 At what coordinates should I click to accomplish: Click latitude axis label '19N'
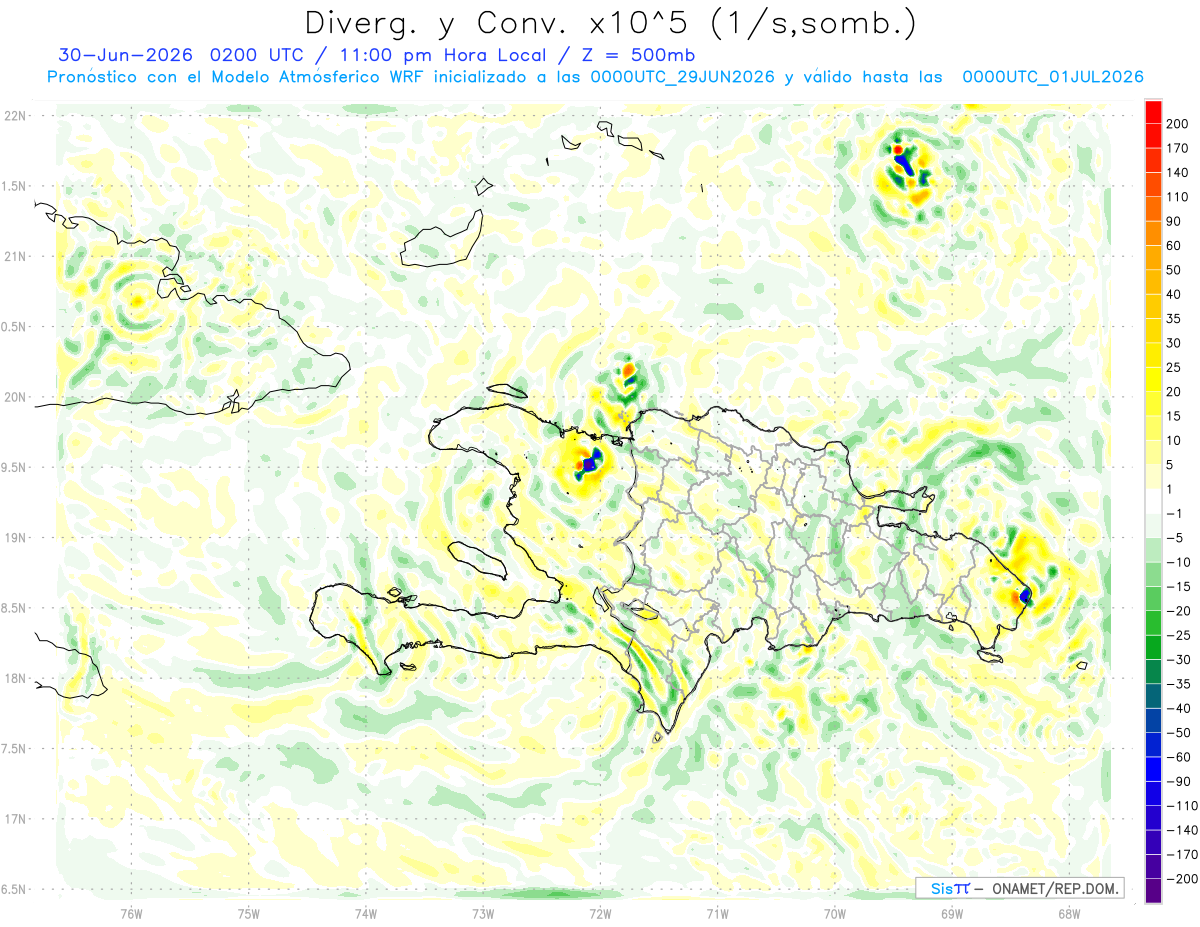click(15, 538)
